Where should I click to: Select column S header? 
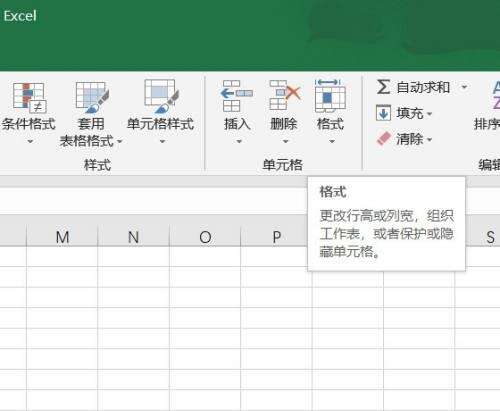pyautogui.click(x=490, y=237)
